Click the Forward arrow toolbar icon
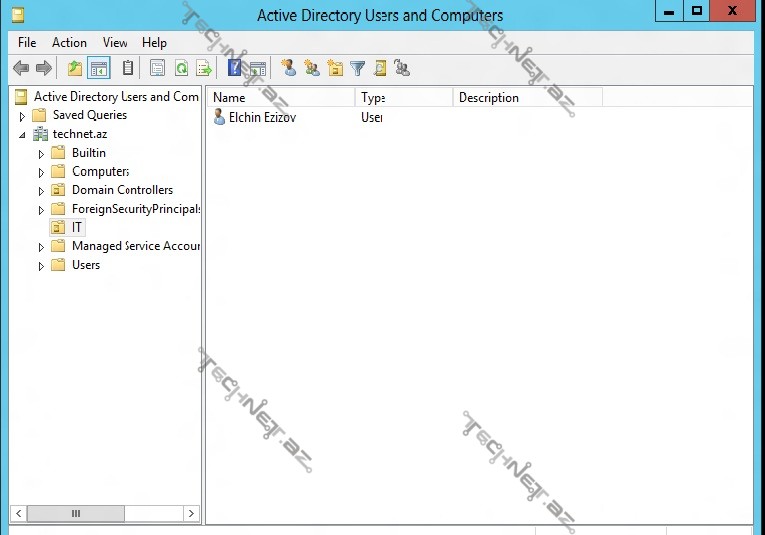 point(44,68)
